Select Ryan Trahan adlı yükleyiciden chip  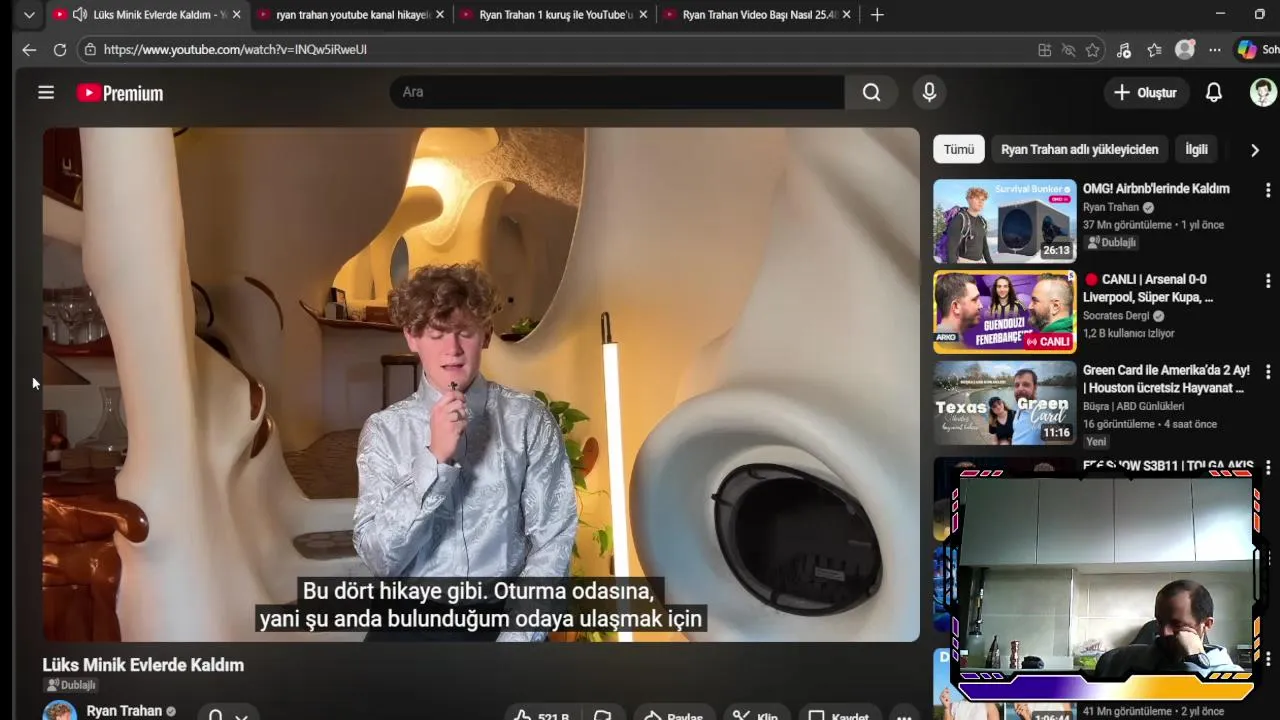[1080, 149]
